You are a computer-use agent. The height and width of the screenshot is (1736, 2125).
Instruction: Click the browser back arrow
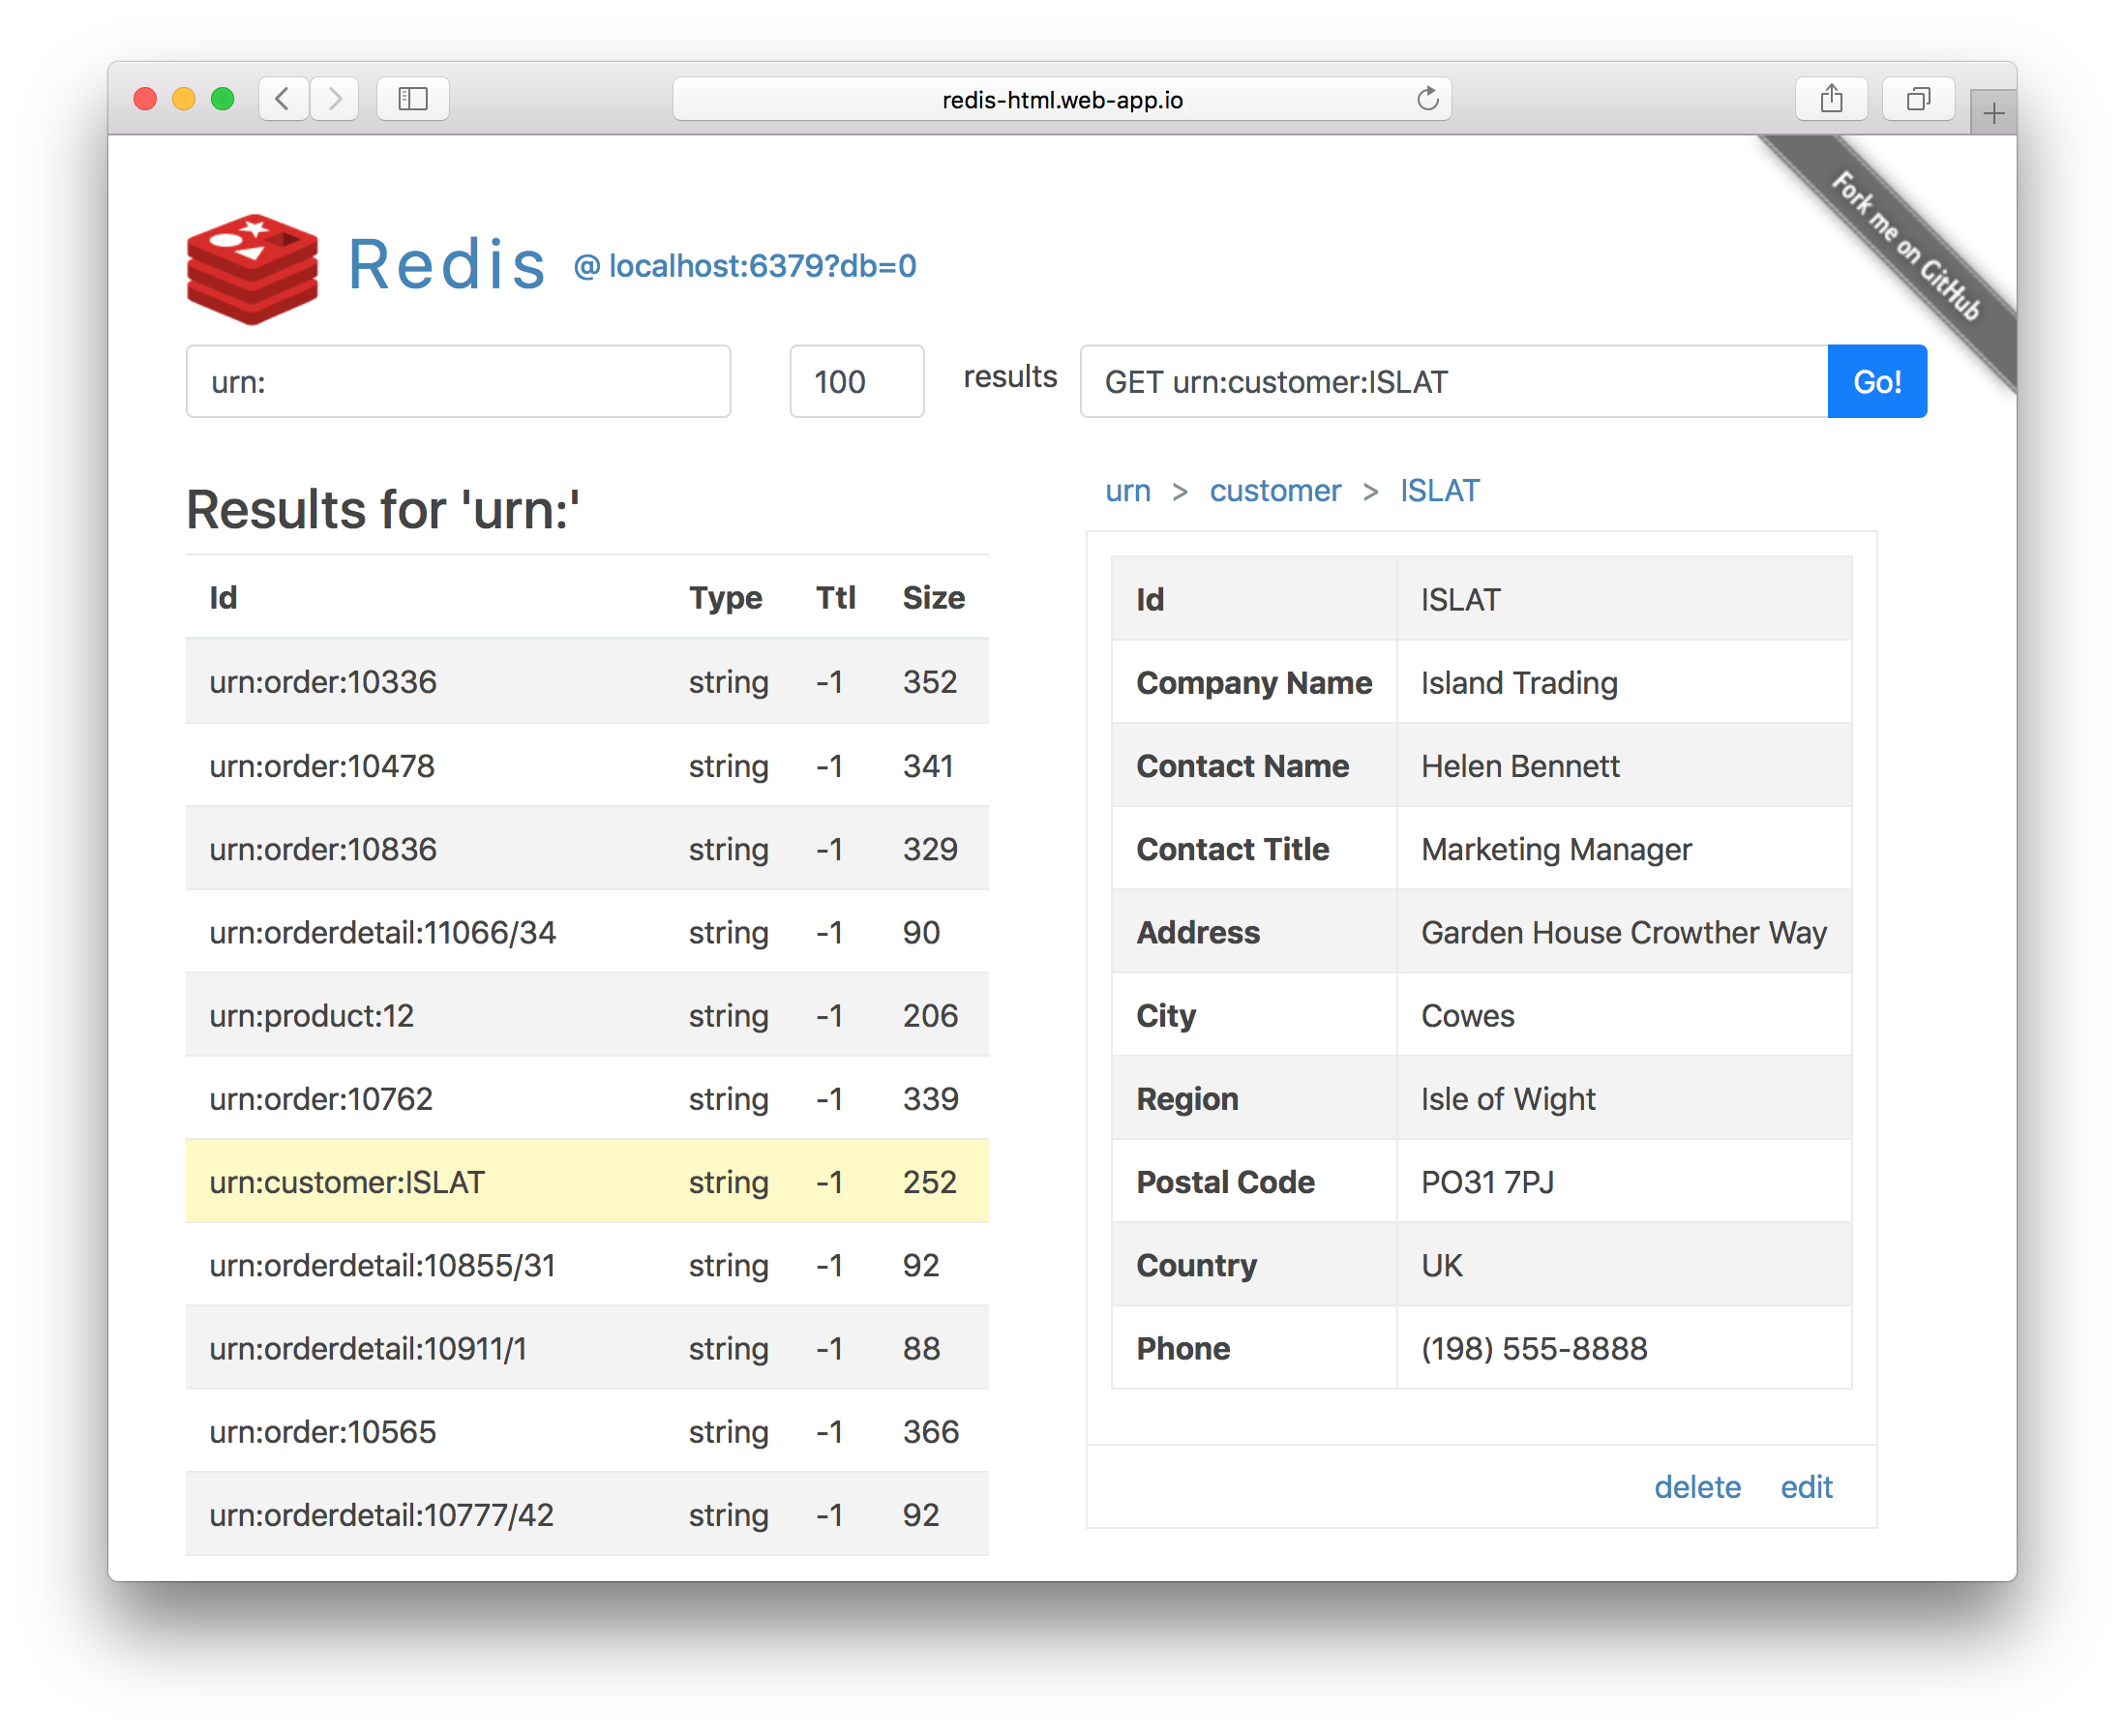(283, 99)
